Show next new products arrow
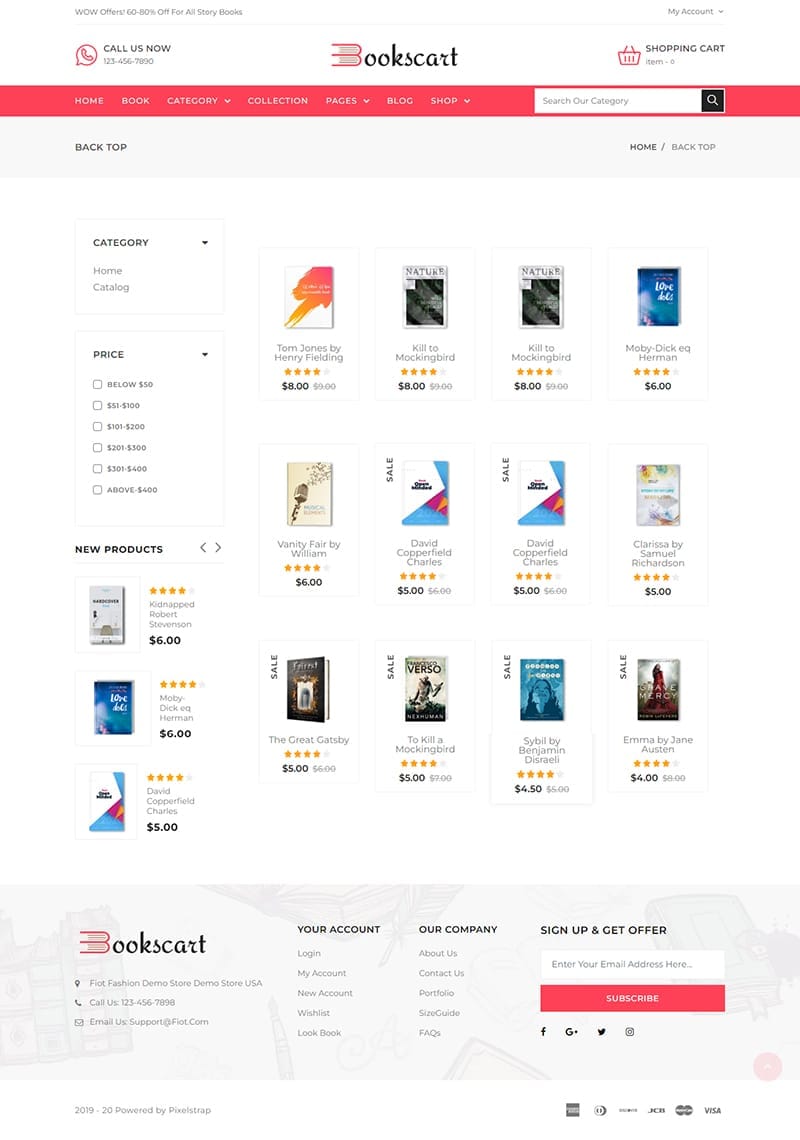 click(217, 547)
